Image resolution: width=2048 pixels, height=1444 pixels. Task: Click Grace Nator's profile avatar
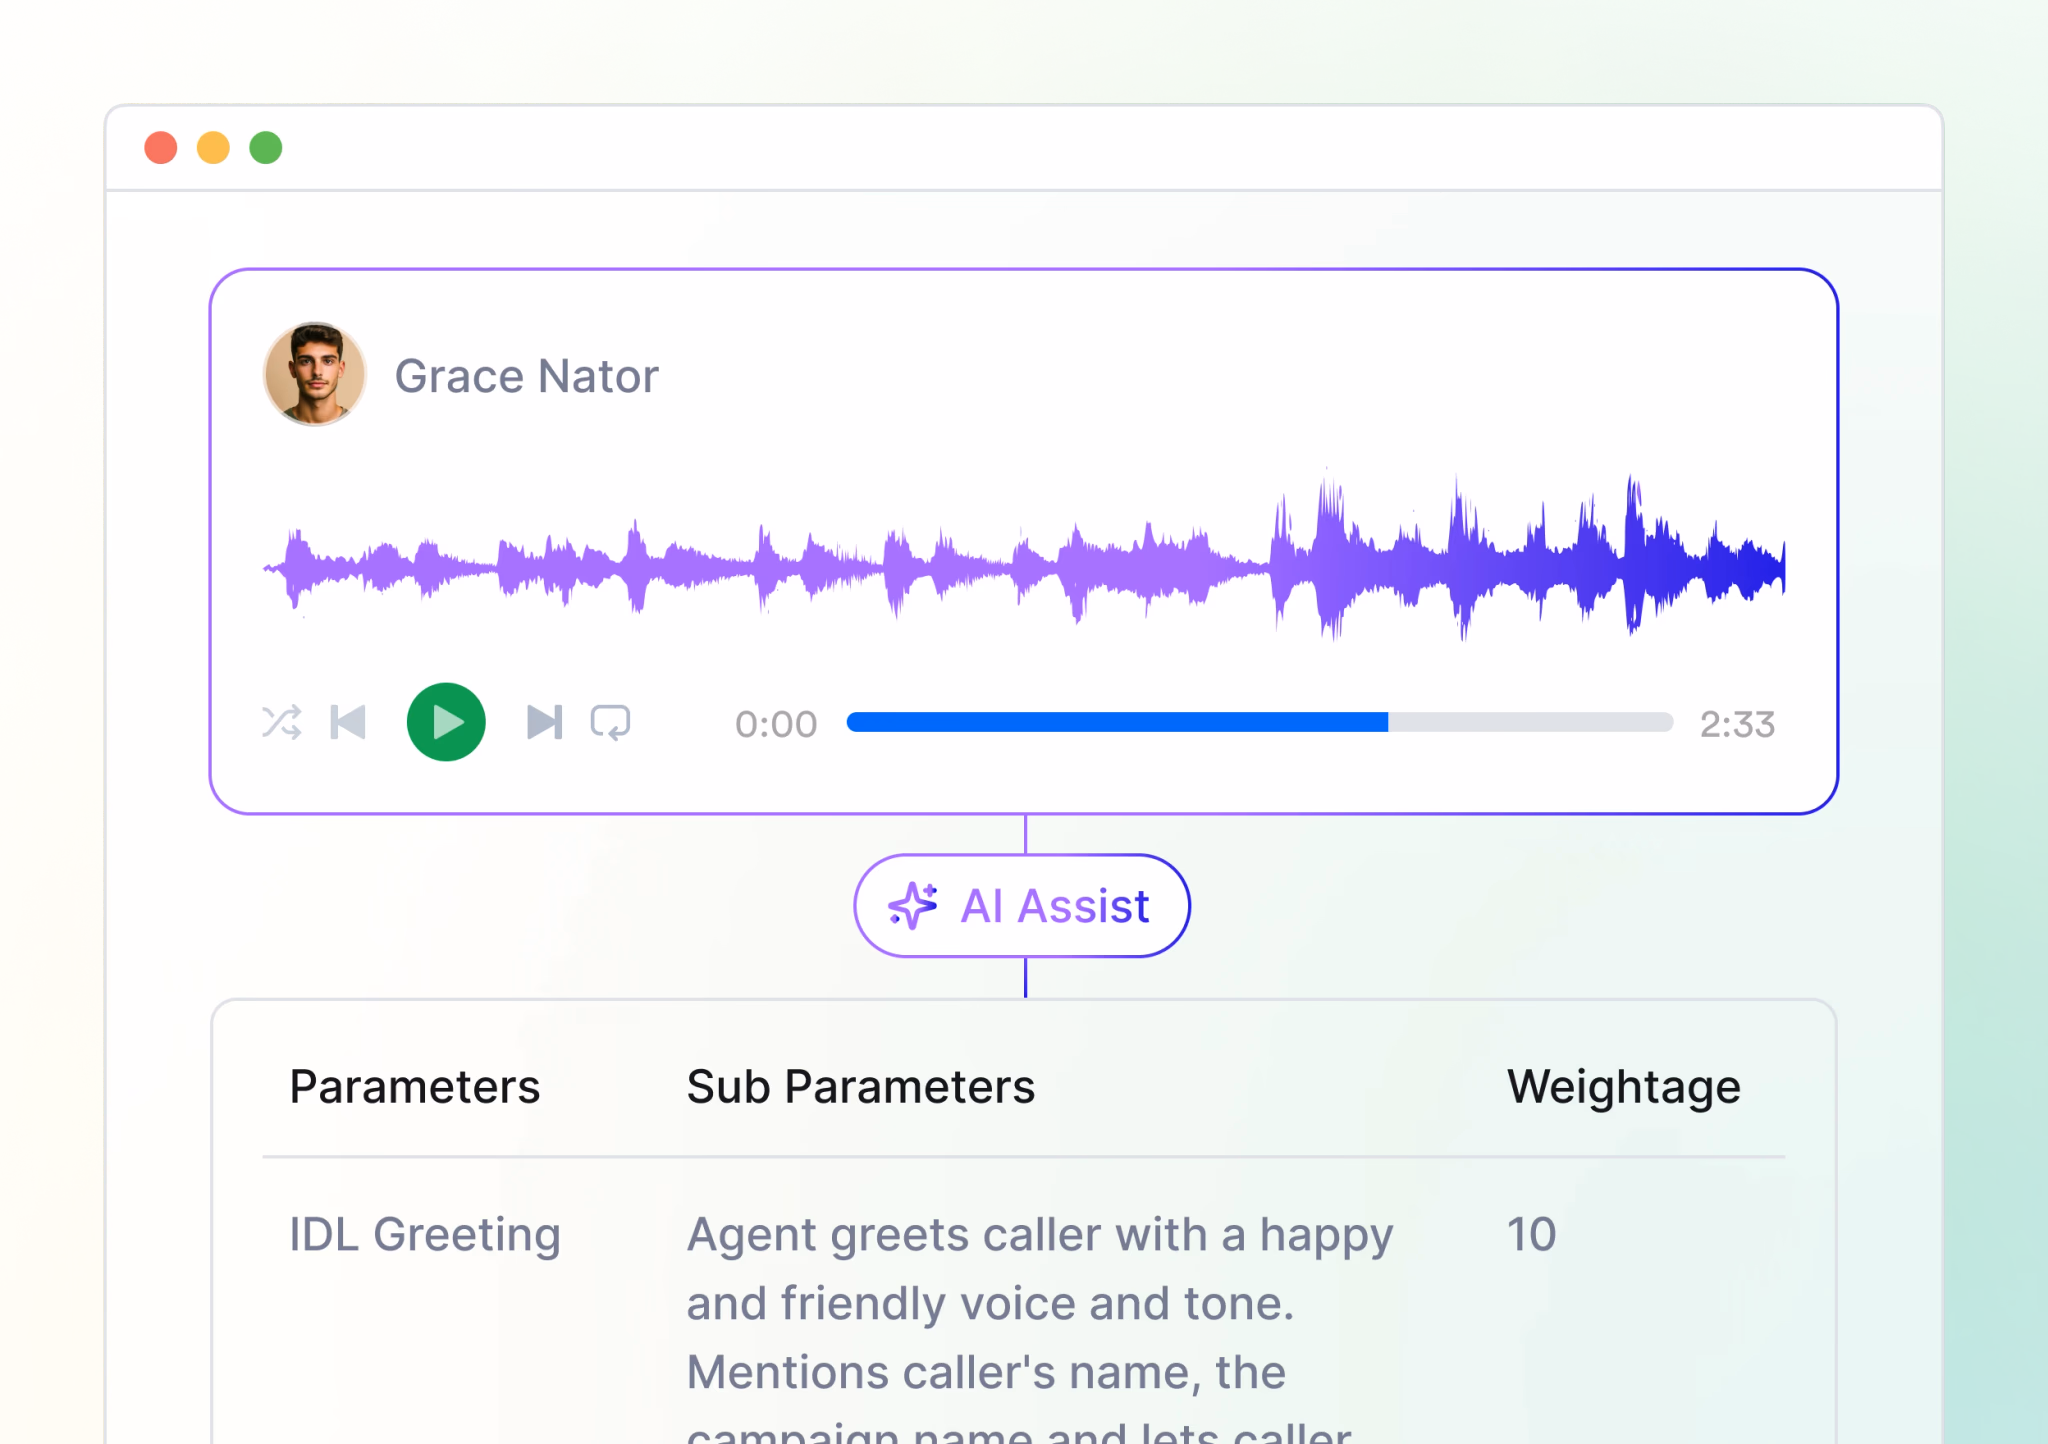tap(315, 374)
